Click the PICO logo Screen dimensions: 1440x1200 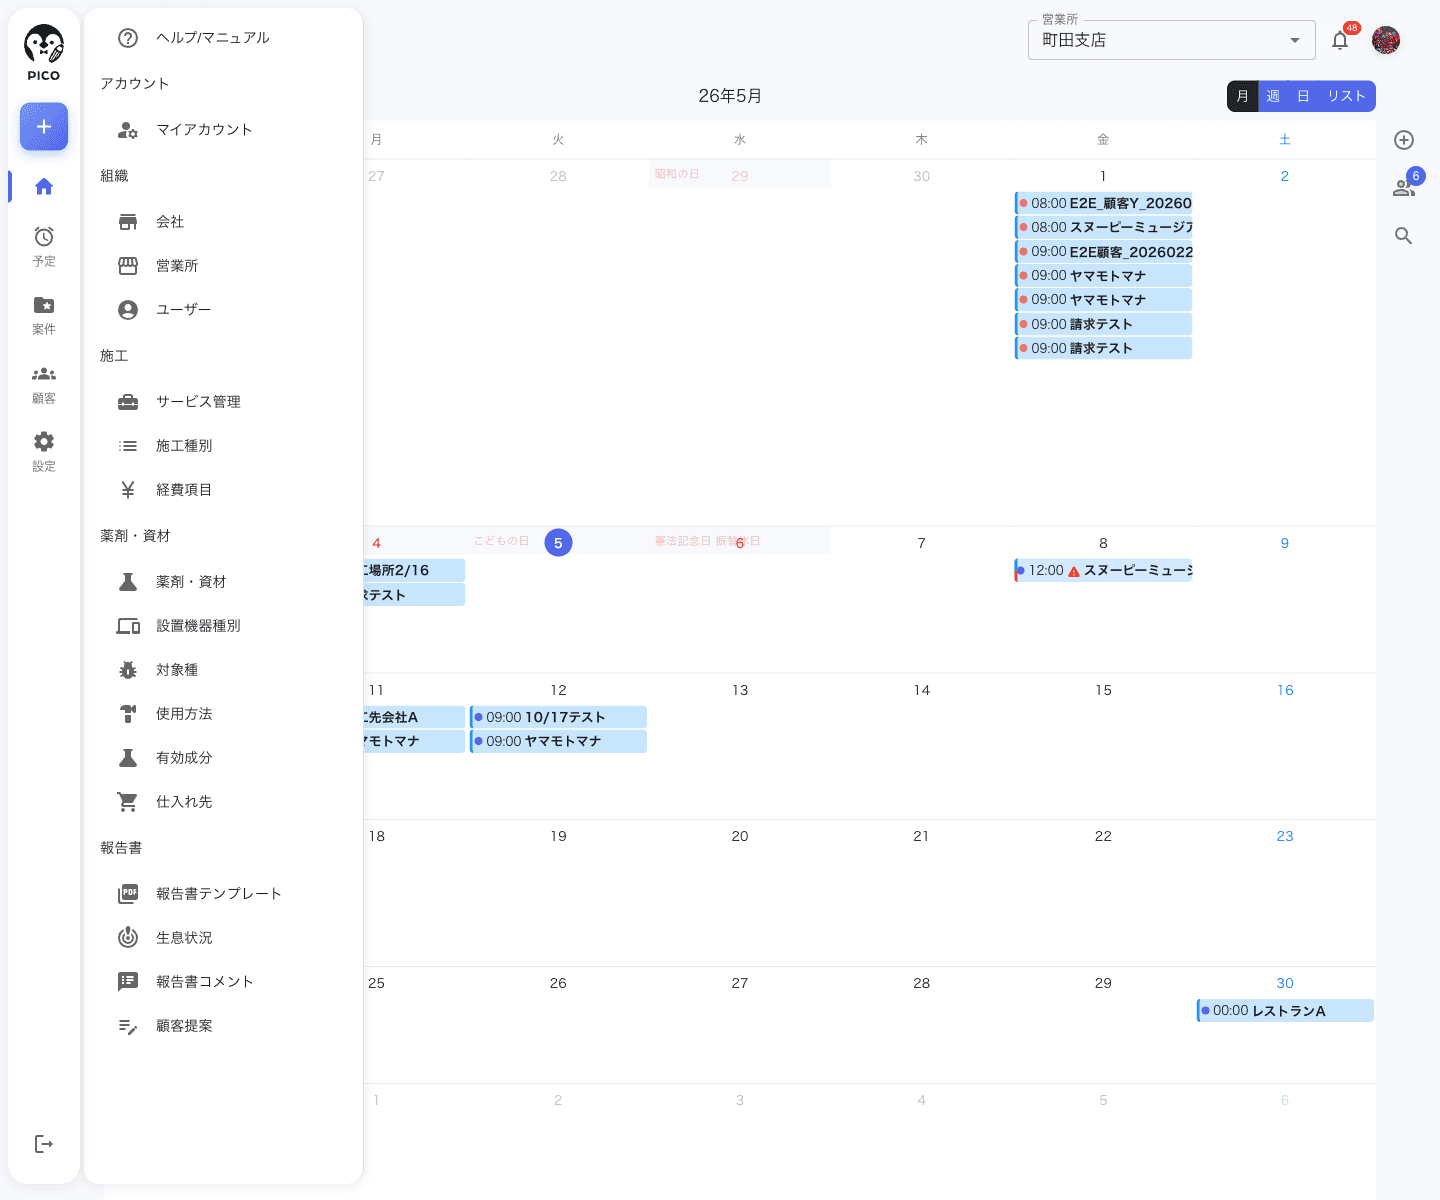pyautogui.click(x=44, y=53)
